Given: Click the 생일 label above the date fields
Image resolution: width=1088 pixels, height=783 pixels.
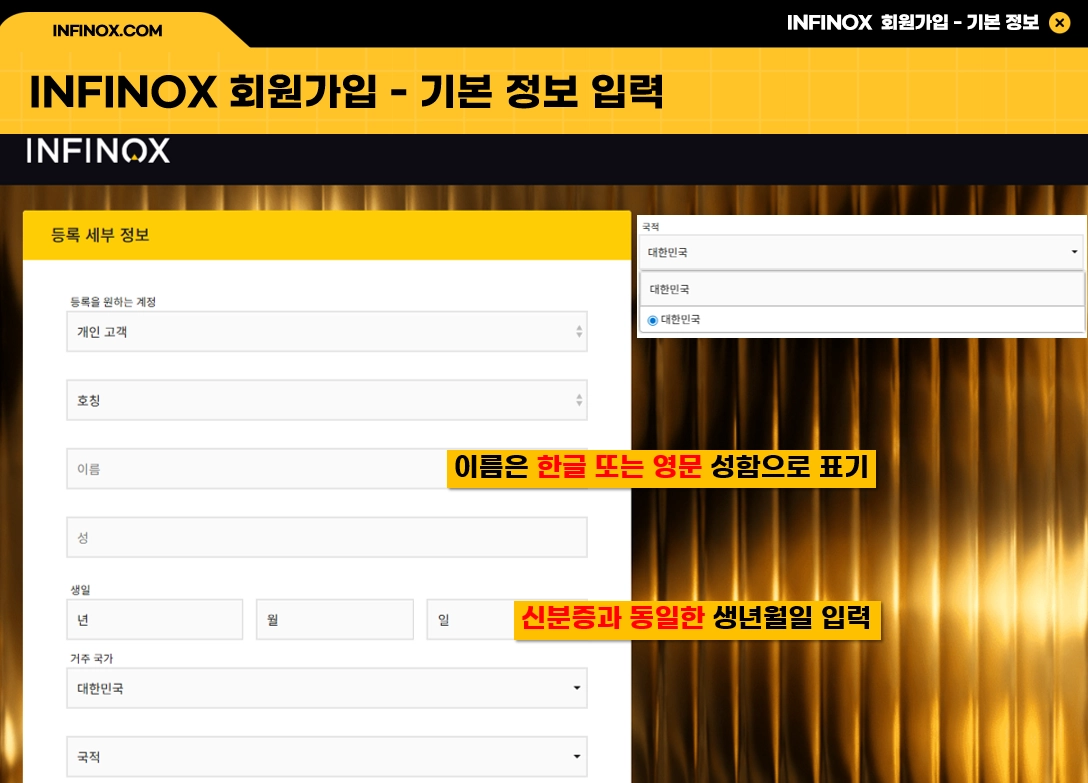Looking at the screenshot, I should pos(80,589).
